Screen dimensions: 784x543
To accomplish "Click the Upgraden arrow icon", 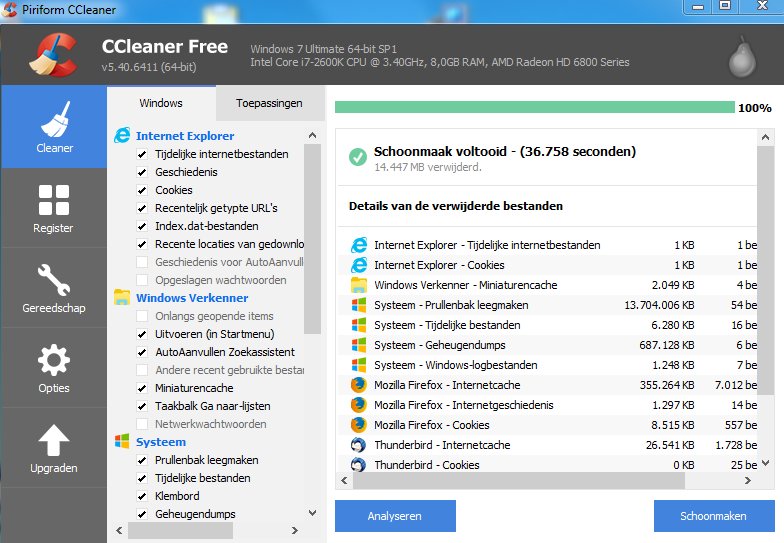I will [54, 440].
